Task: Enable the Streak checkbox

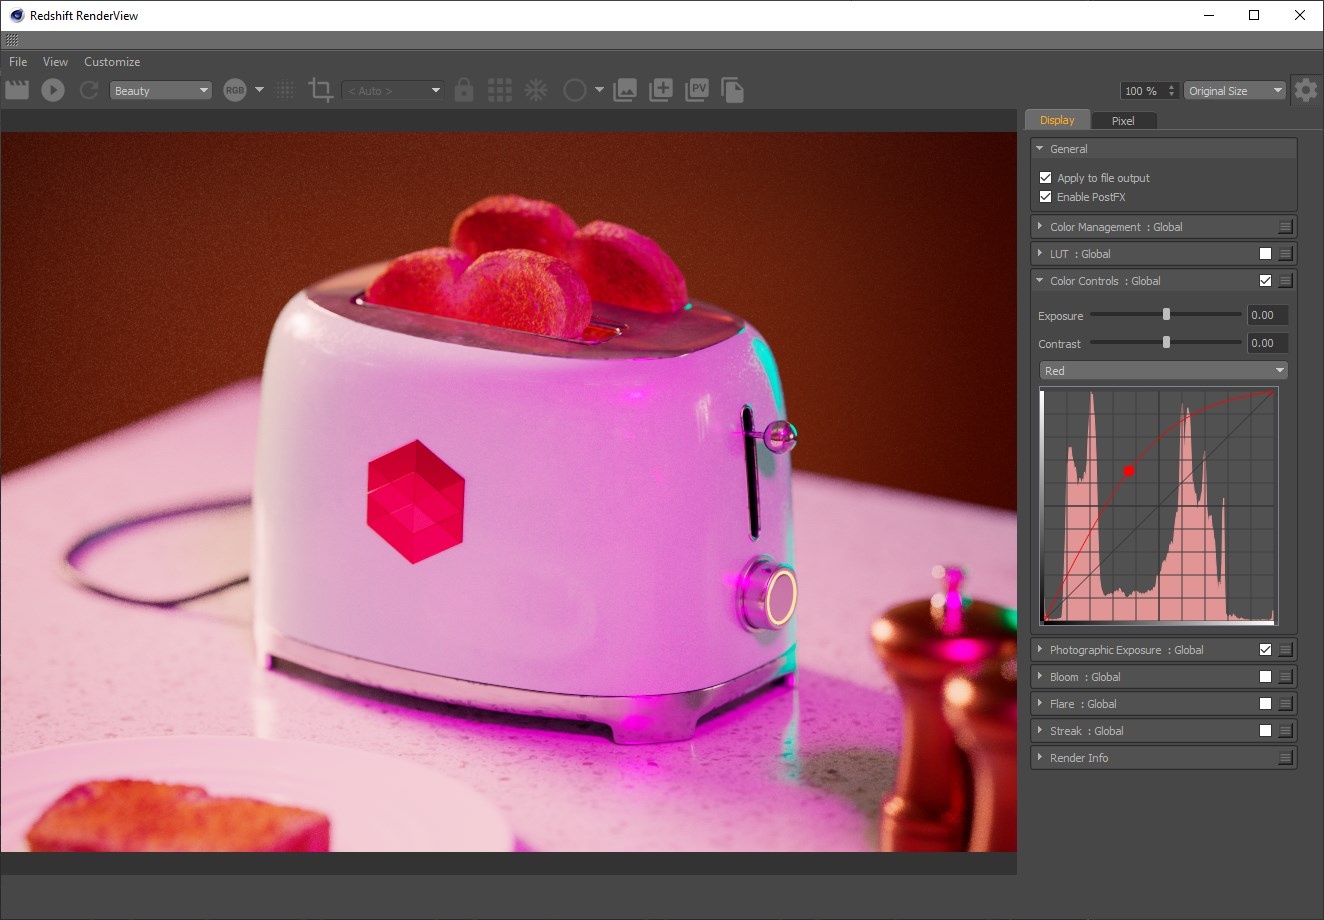Action: click(1266, 731)
